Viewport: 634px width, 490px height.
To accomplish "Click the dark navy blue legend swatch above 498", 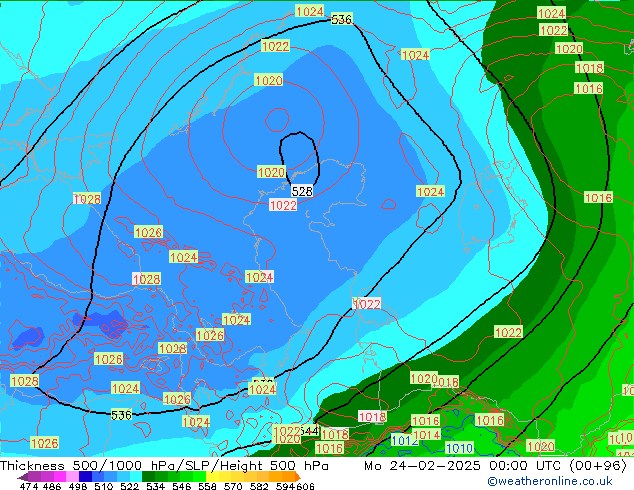I will [85, 477].
